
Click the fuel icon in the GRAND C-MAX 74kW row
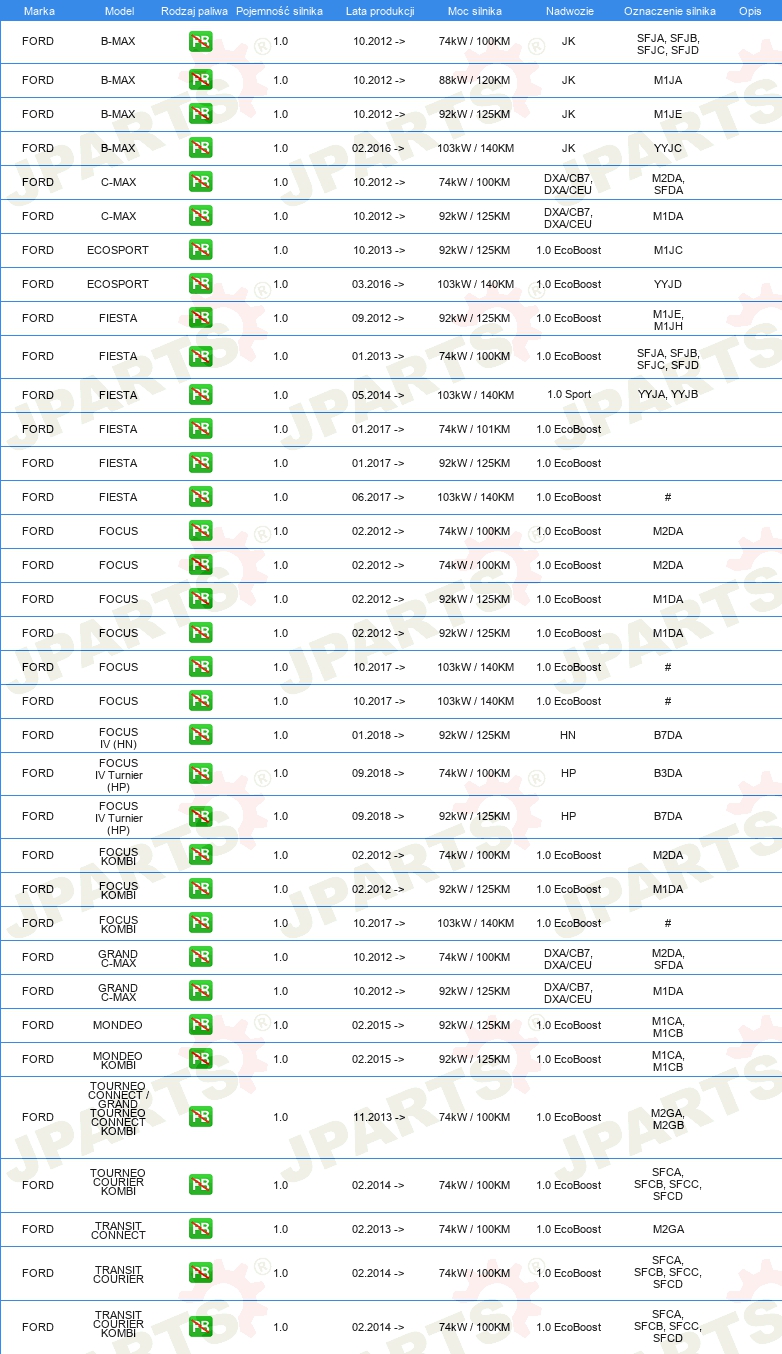tap(201, 957)
